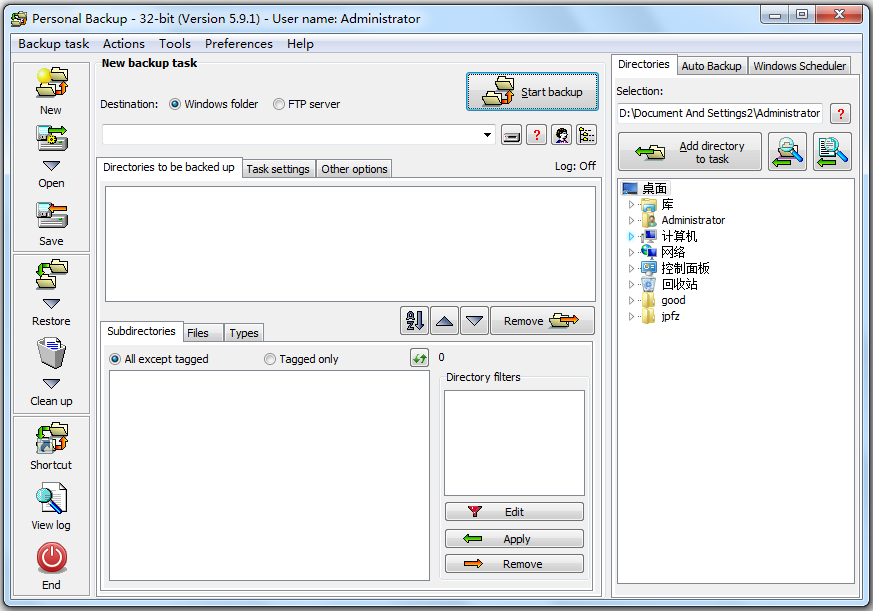Select the good folder in tree
This screenshot has height=611, width=873.
pos(673,300)
